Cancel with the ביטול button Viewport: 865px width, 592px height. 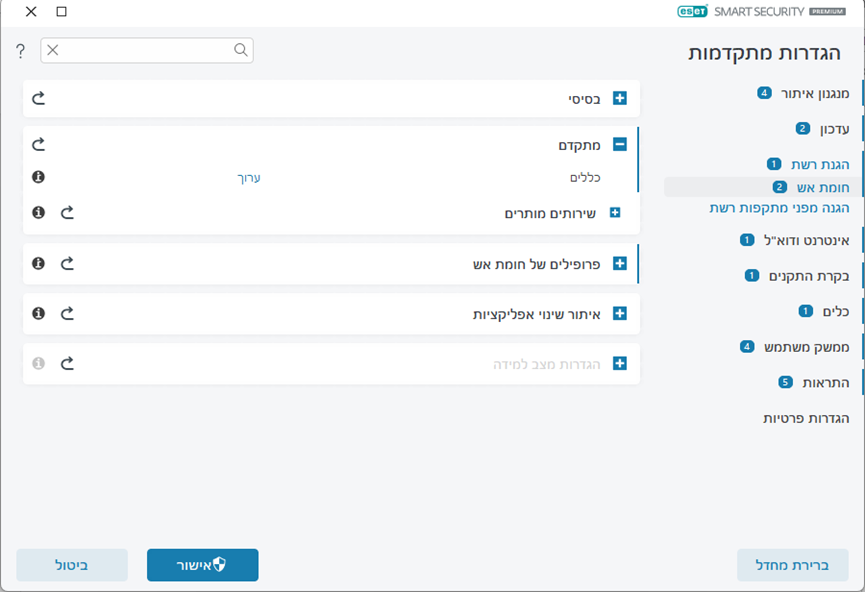tap(72, 564)
